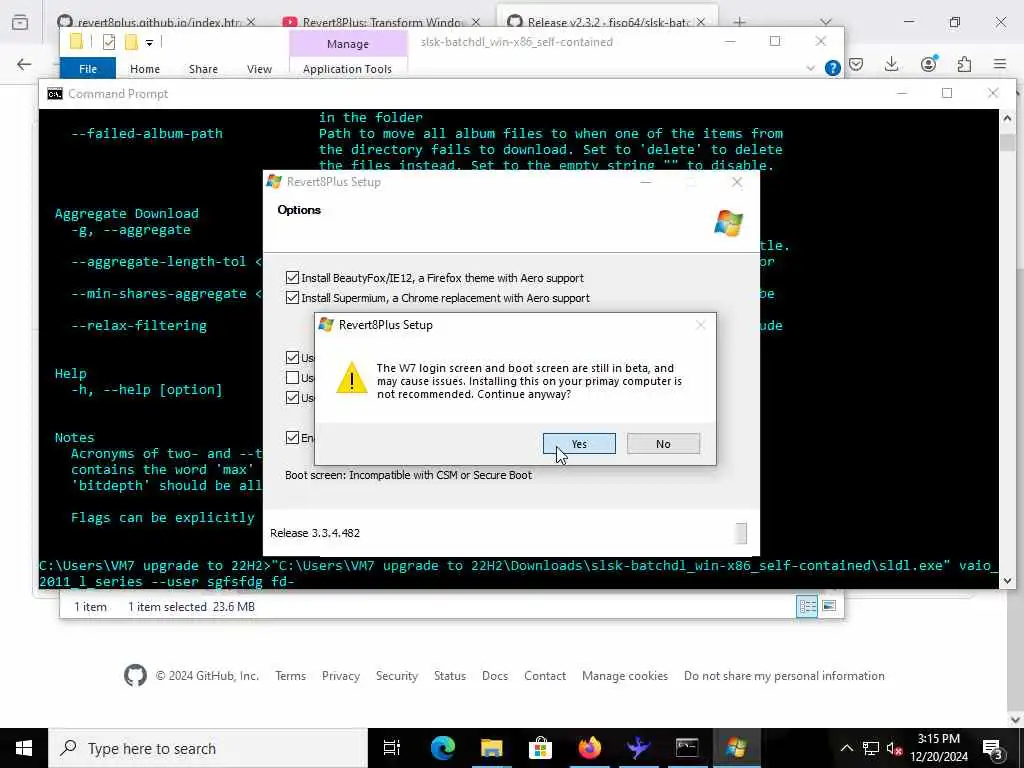Open Contact link in GitHub footer
Viewport: 1024px width, 768px height.
545,676
